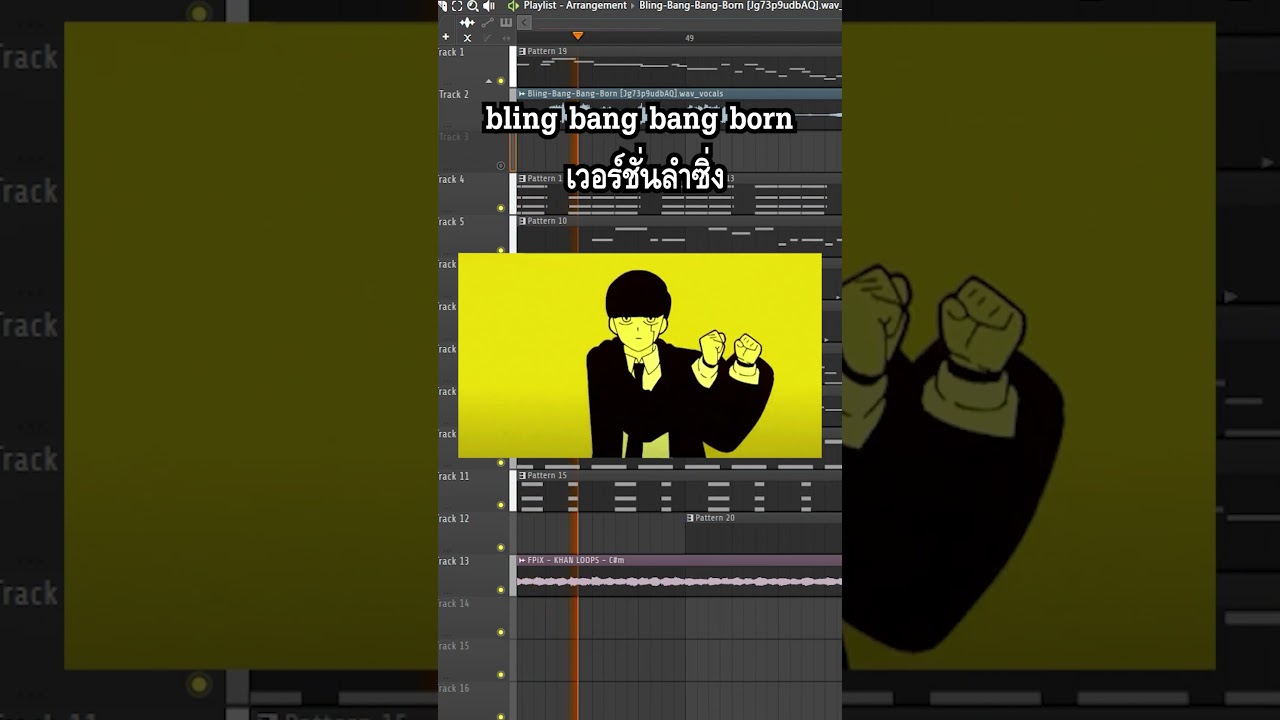The width and height of the screenshot is (1280, 720).
Task: Click the dimmed curve icon in toolbar
Action: 487,38
